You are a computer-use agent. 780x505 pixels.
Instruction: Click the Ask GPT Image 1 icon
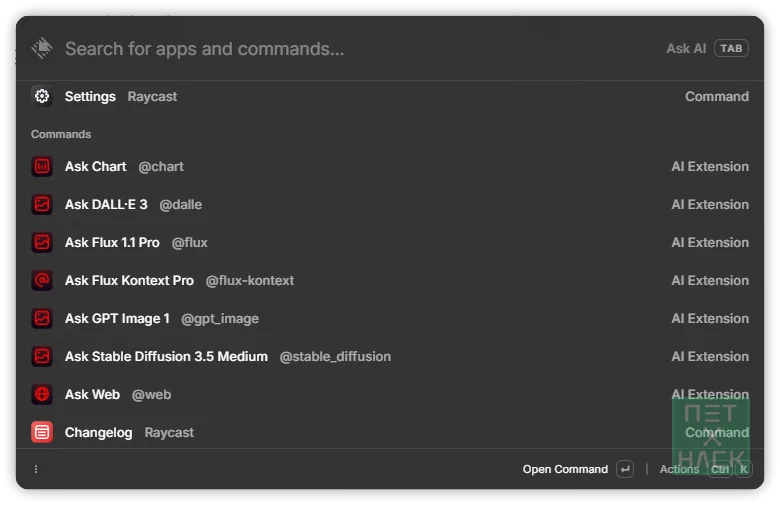click(42, 318)
